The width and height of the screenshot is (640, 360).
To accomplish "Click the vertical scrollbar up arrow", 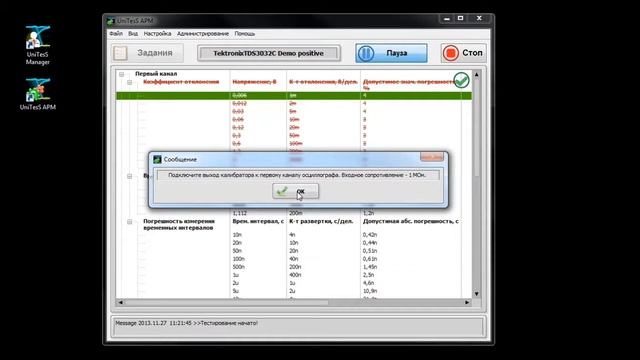I will [x=476, y=75].
